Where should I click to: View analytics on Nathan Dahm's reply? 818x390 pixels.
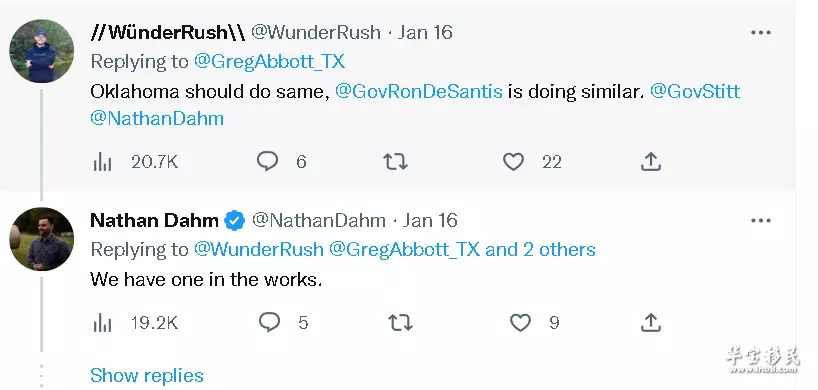pos(103,323)
